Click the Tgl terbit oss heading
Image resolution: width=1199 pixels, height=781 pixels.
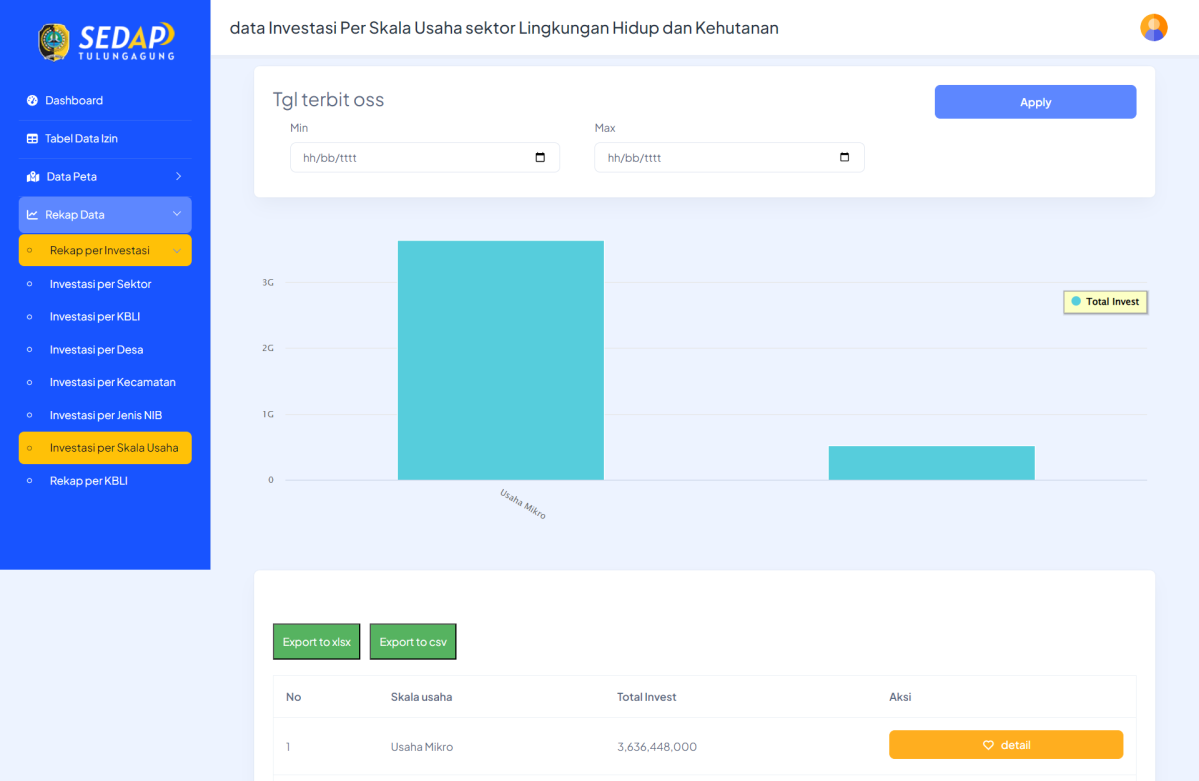coord(329,99)
